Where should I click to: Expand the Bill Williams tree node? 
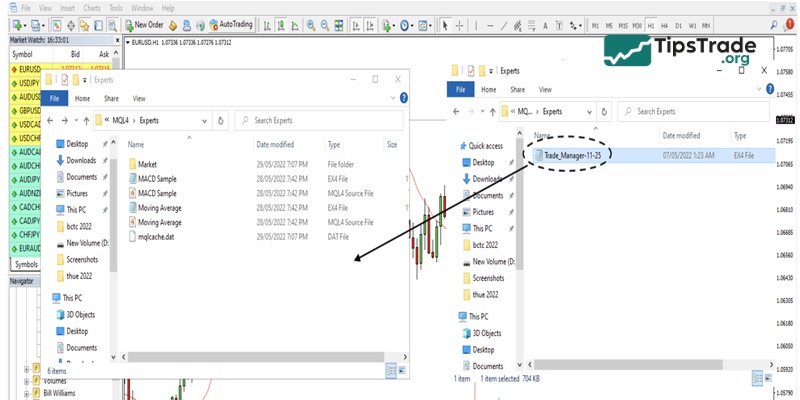pos(25,394)
